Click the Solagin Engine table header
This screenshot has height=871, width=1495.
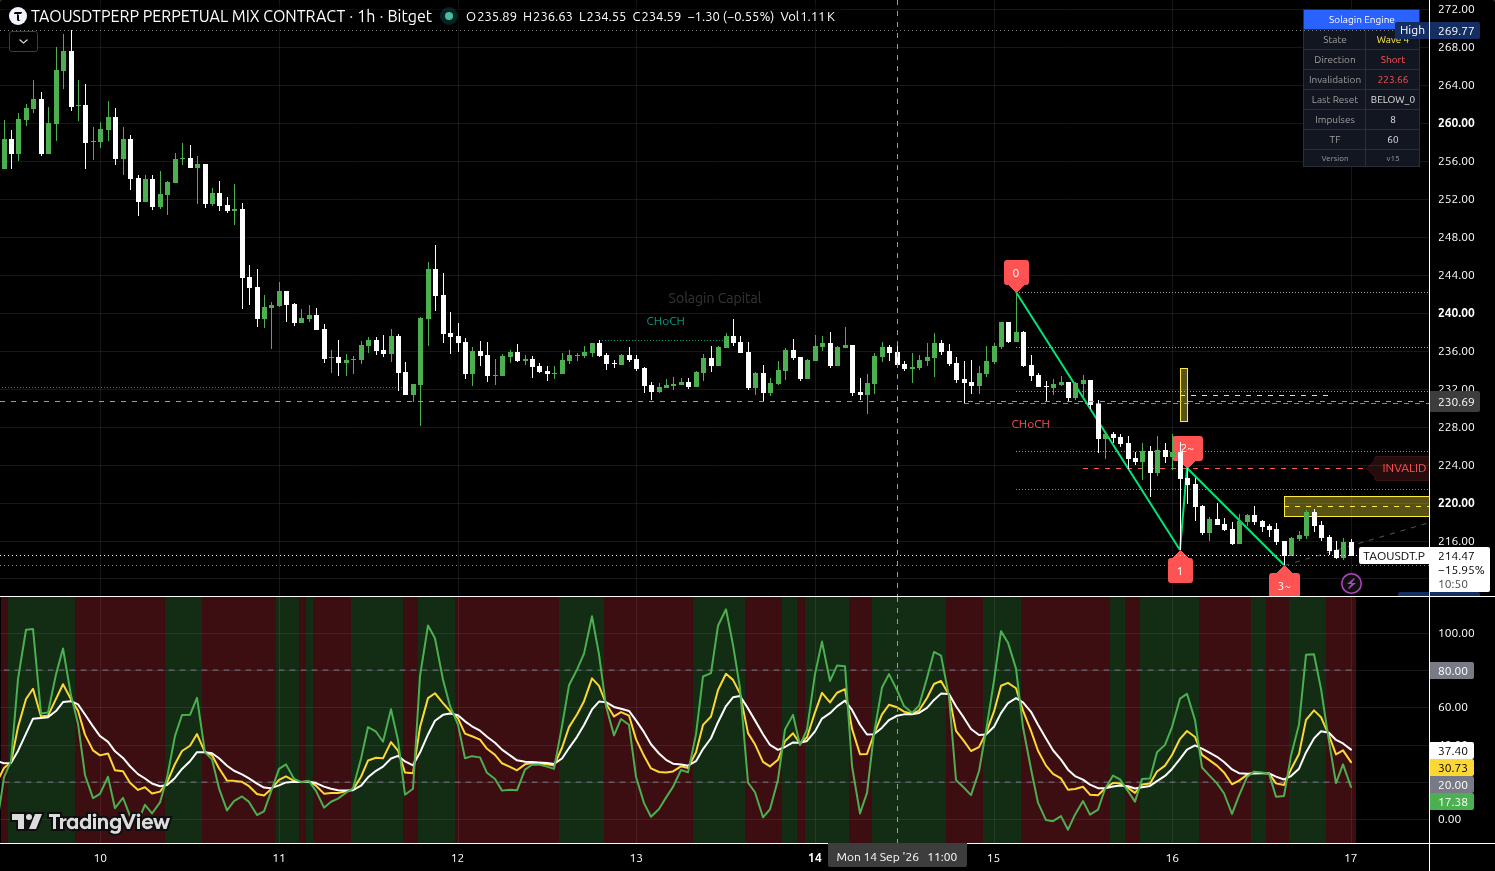click(x=1361, y=20)
